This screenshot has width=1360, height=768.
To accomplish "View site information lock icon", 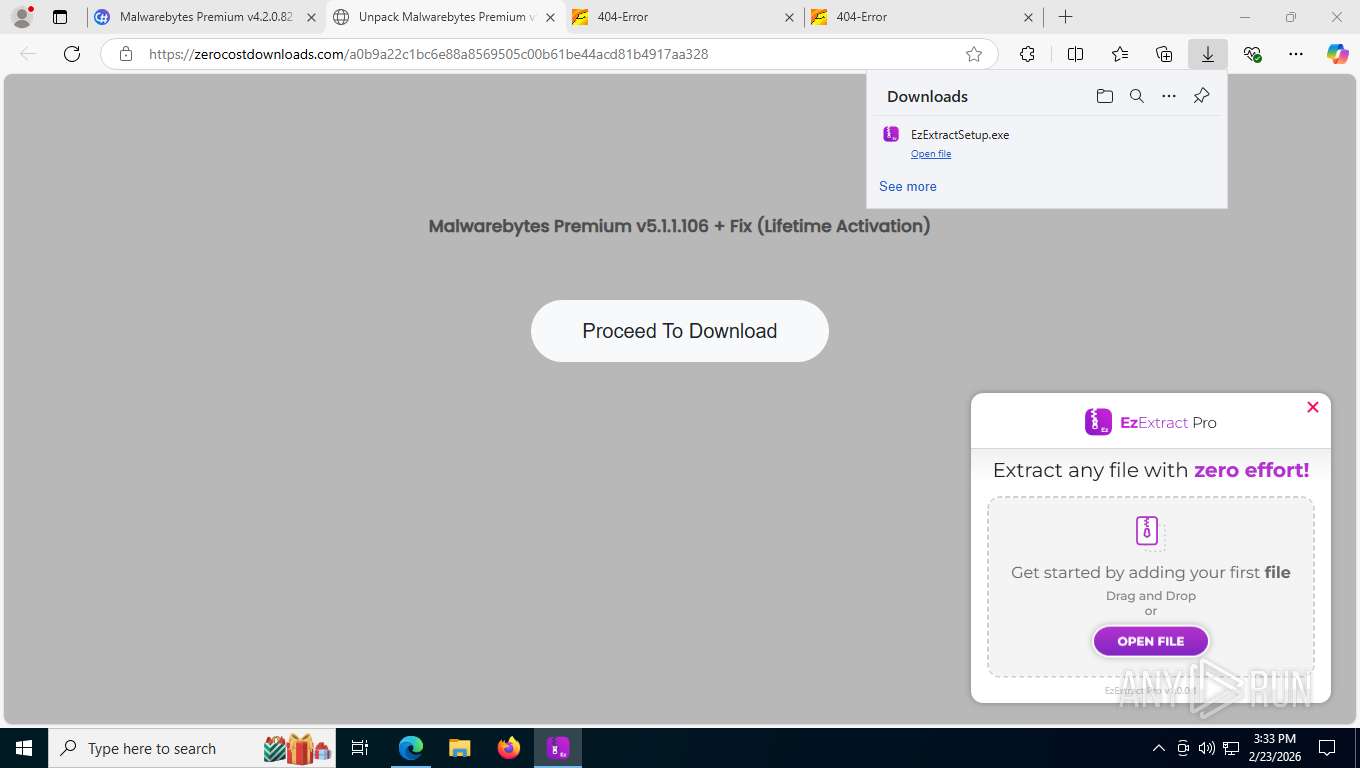I will [126, 54].
